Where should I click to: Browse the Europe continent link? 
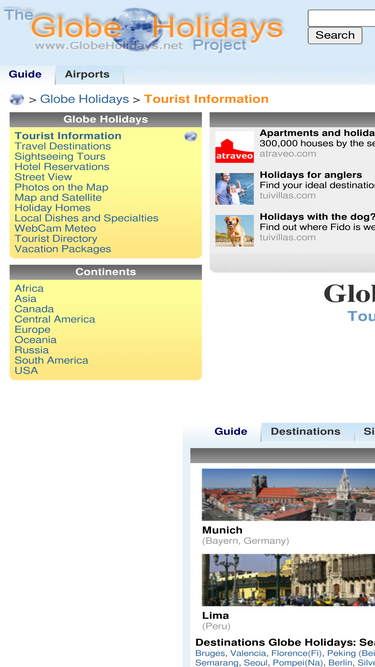(x=32, y=330)
